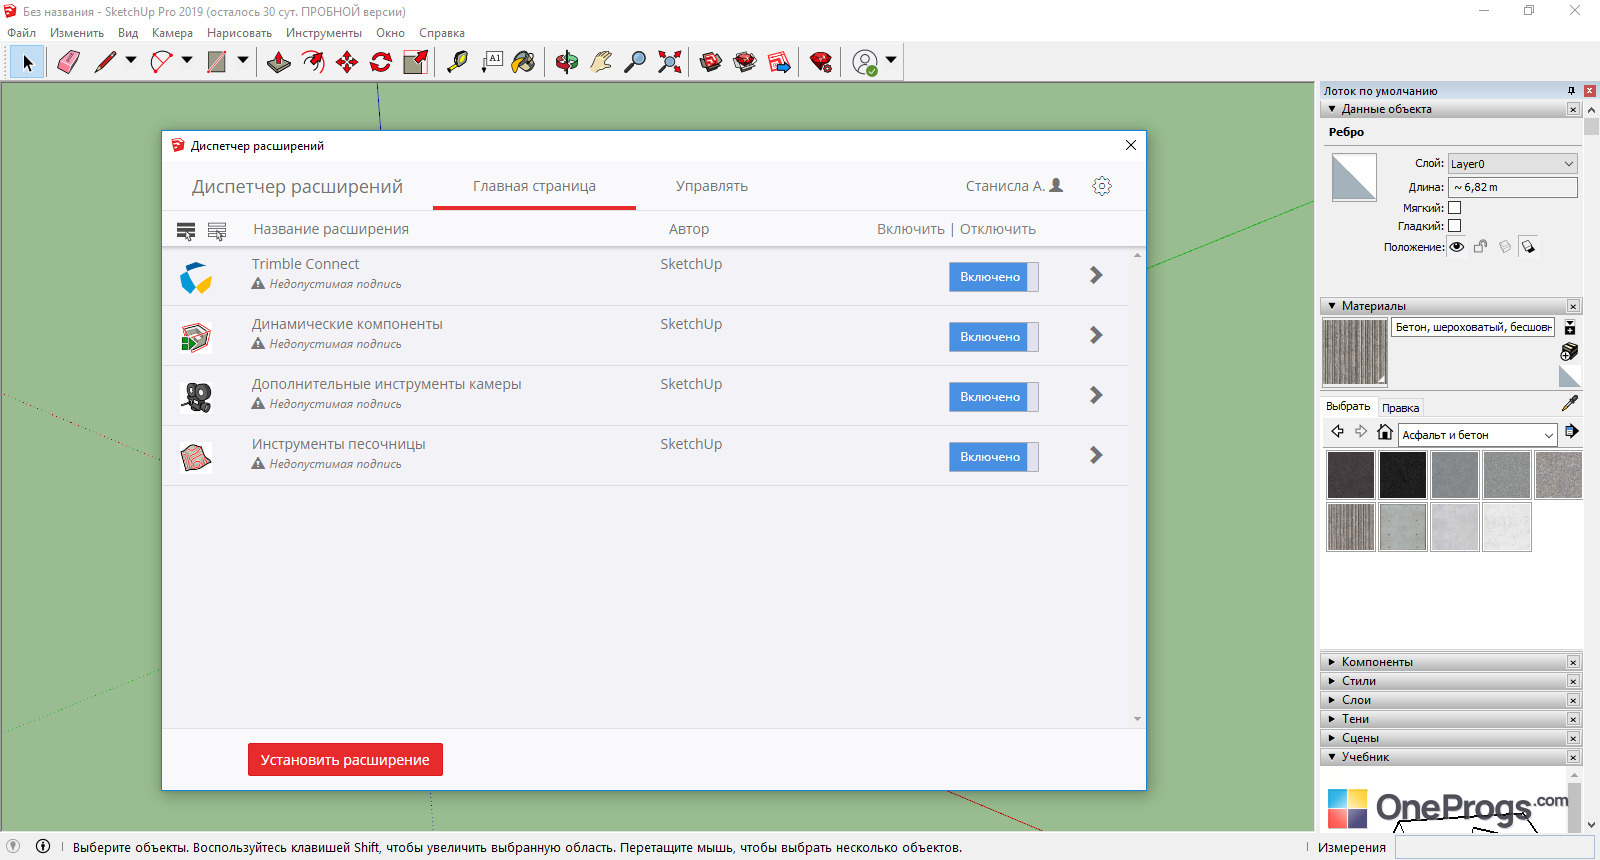Open the Слой Layer0 dropdown
This screenshot has width=1600, height=860.
(1513, 164)
